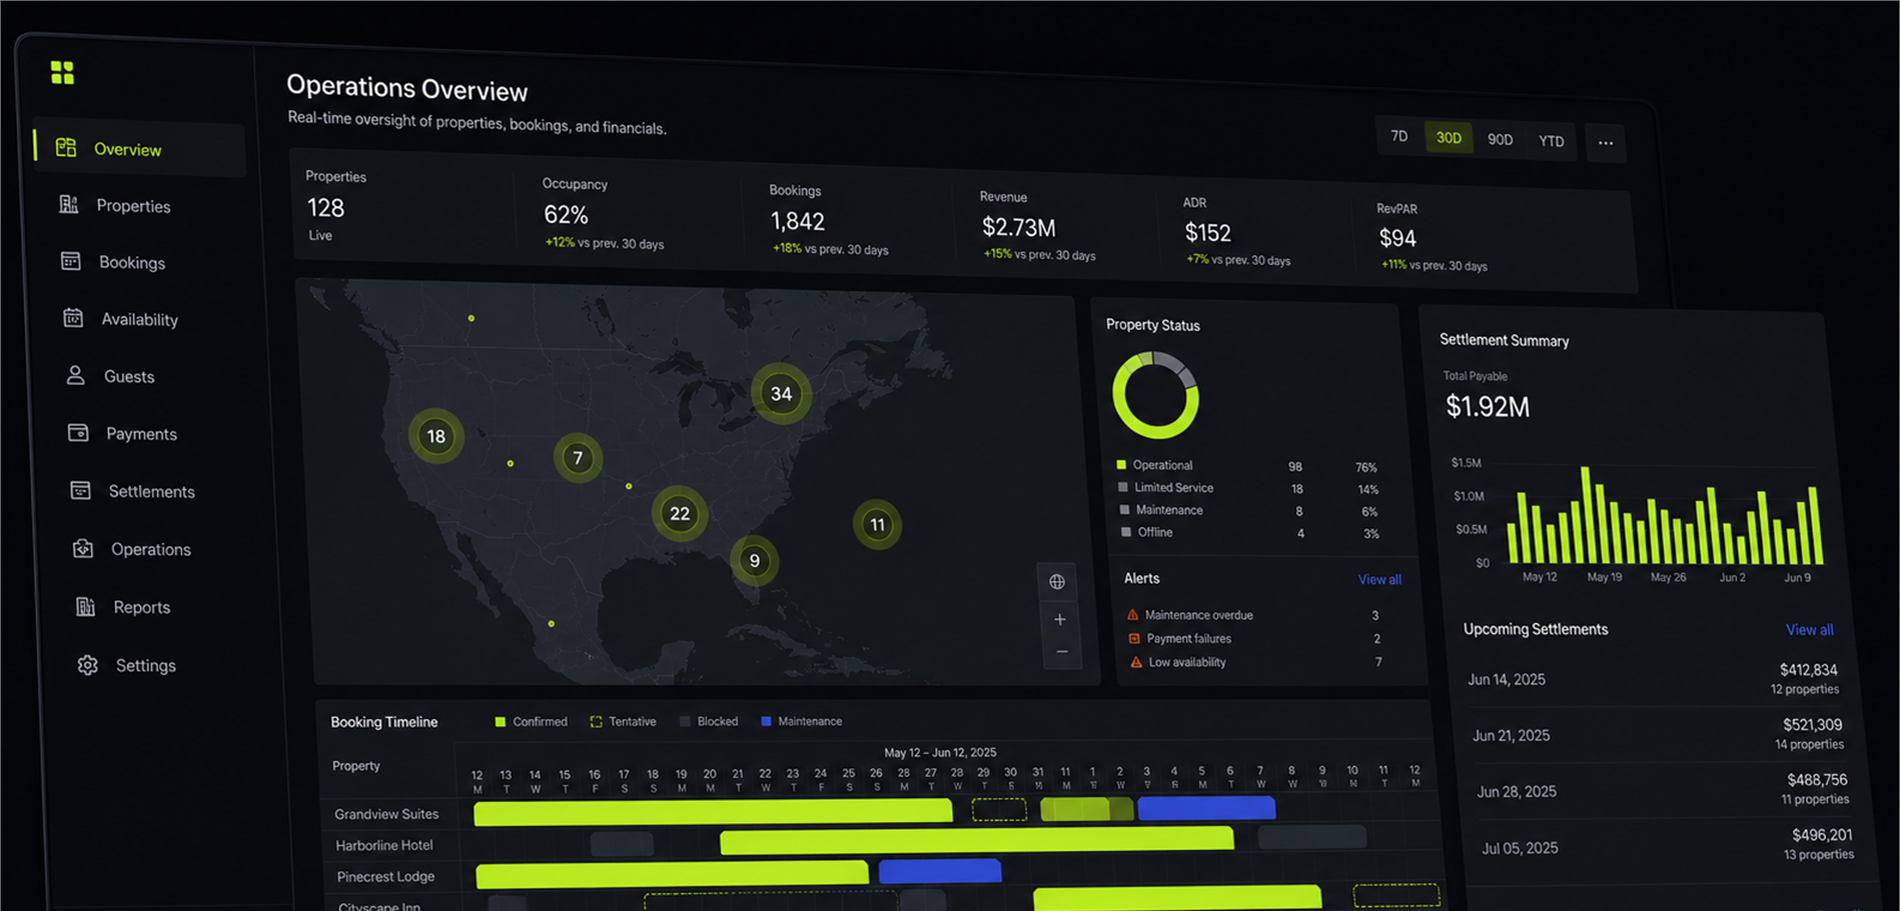Click the map cluster marker labeled 22
This screenshot has height=911, width=1900.
tap(680, 514)
